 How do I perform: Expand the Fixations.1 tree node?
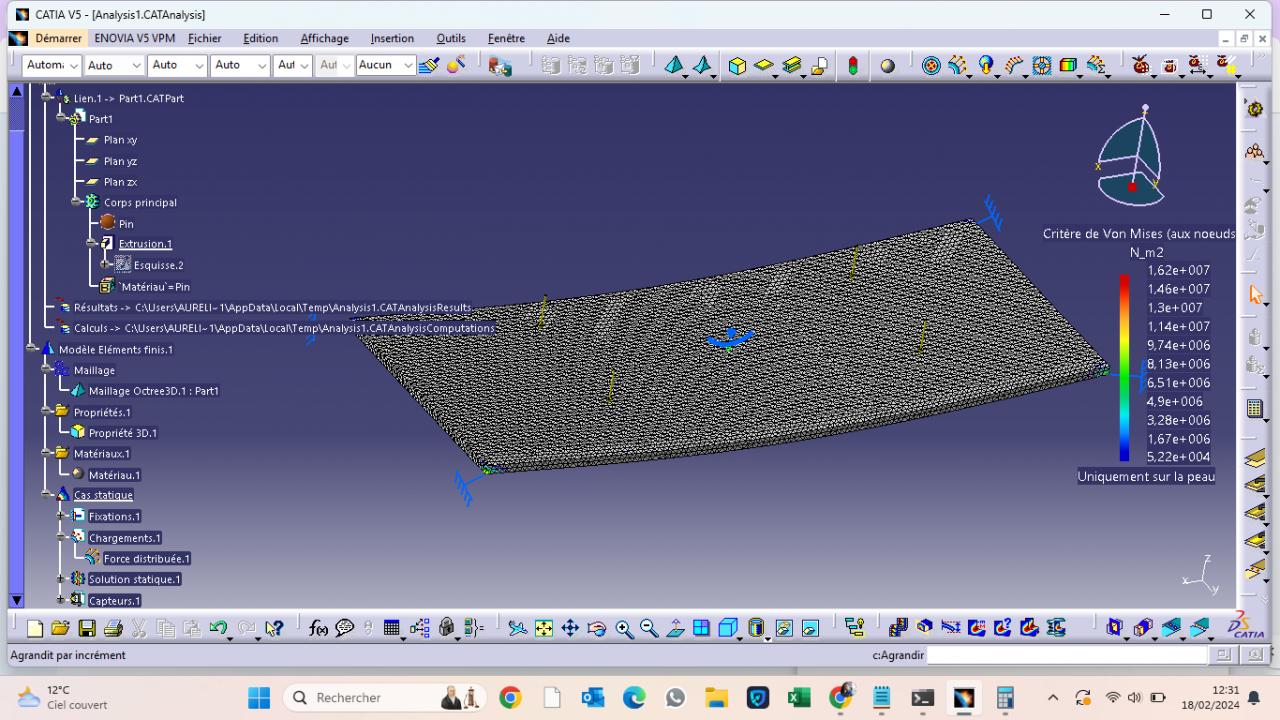[x=61, y=516]
